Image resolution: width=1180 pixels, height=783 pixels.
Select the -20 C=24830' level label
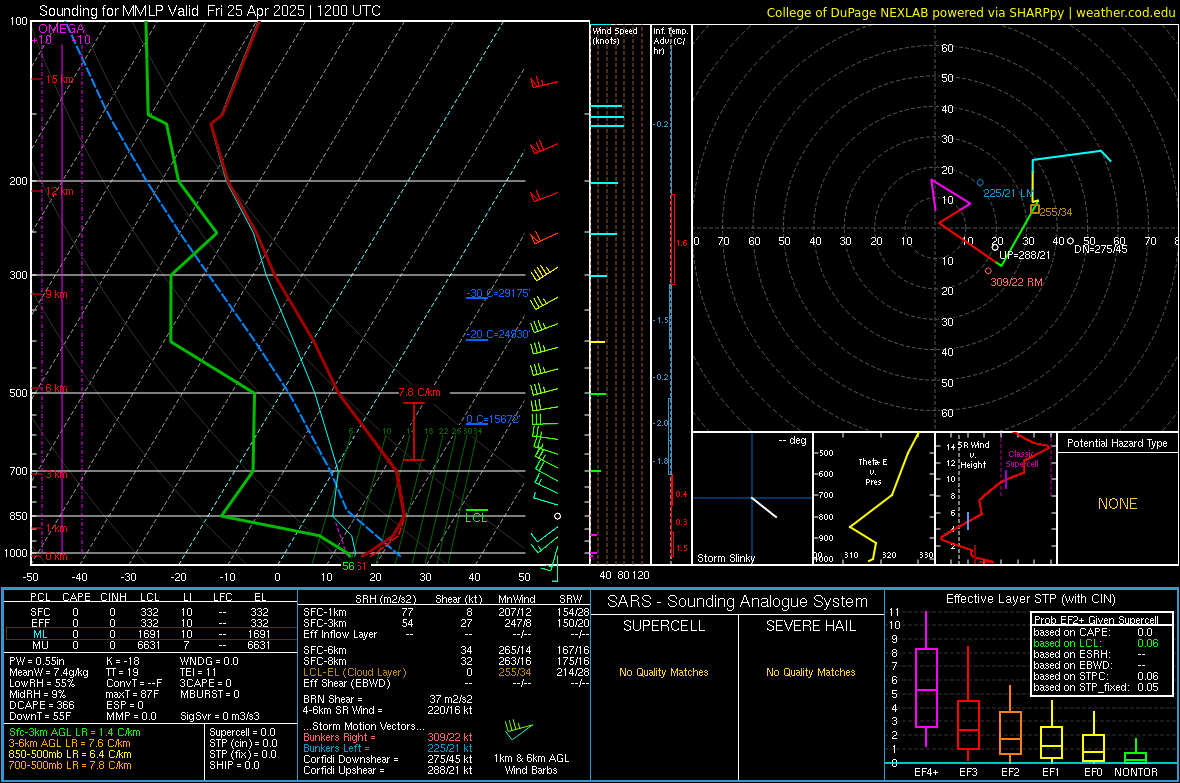[x=498, y=334]
